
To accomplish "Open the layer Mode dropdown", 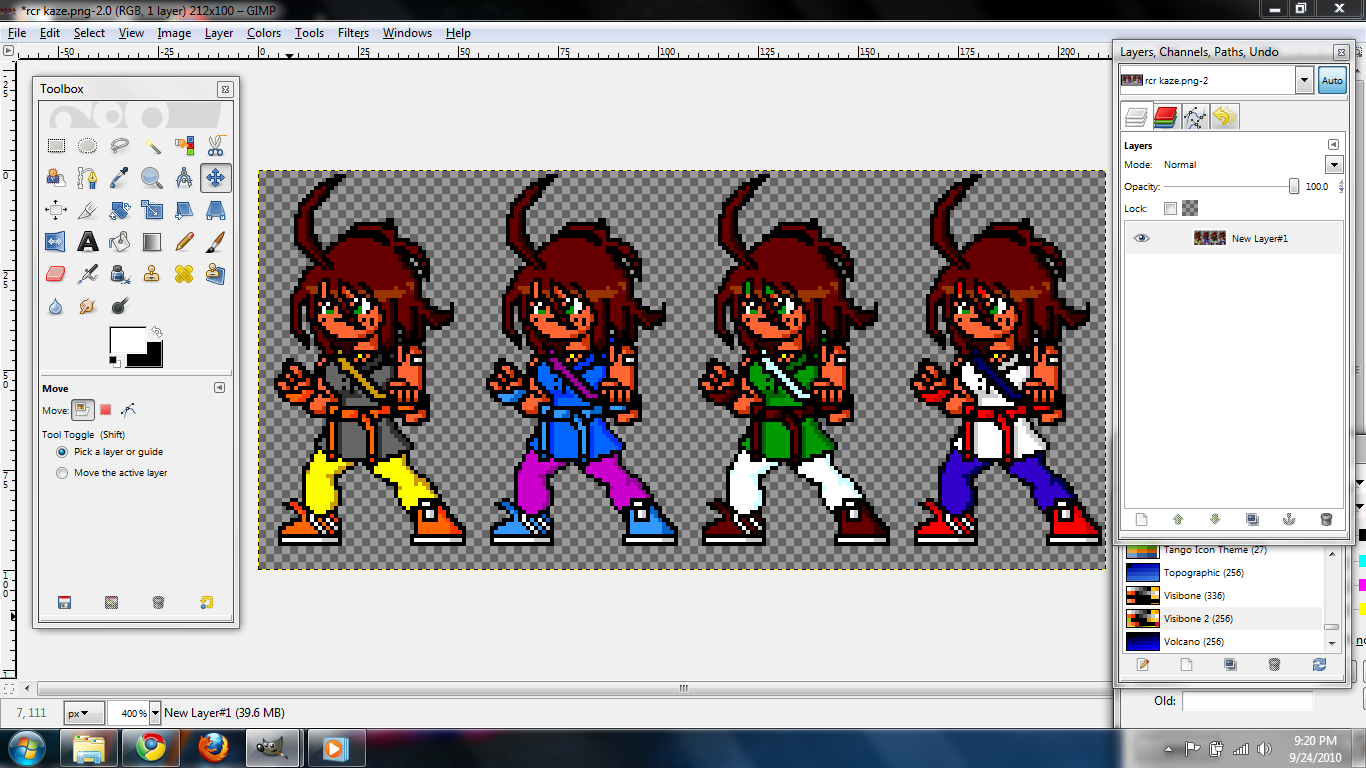I will click(x=1333, y=165).
